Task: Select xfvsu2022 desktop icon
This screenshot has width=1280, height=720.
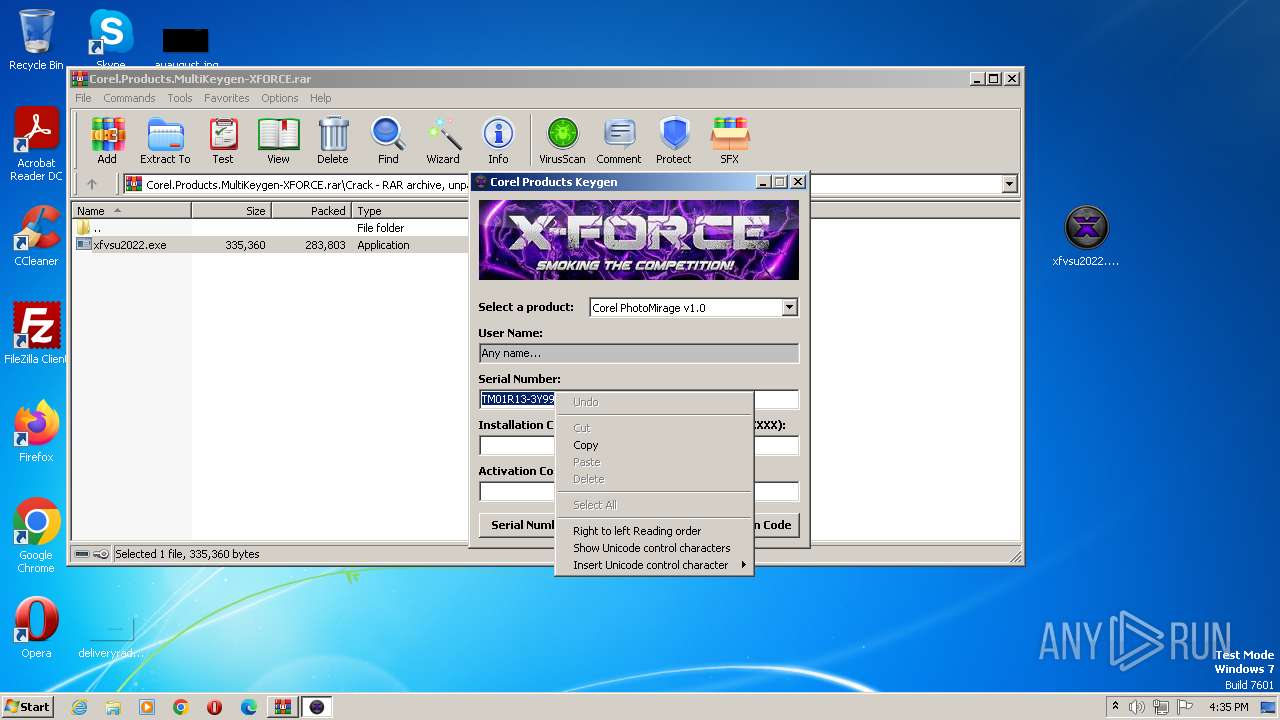Action: tap(1086, 237)
